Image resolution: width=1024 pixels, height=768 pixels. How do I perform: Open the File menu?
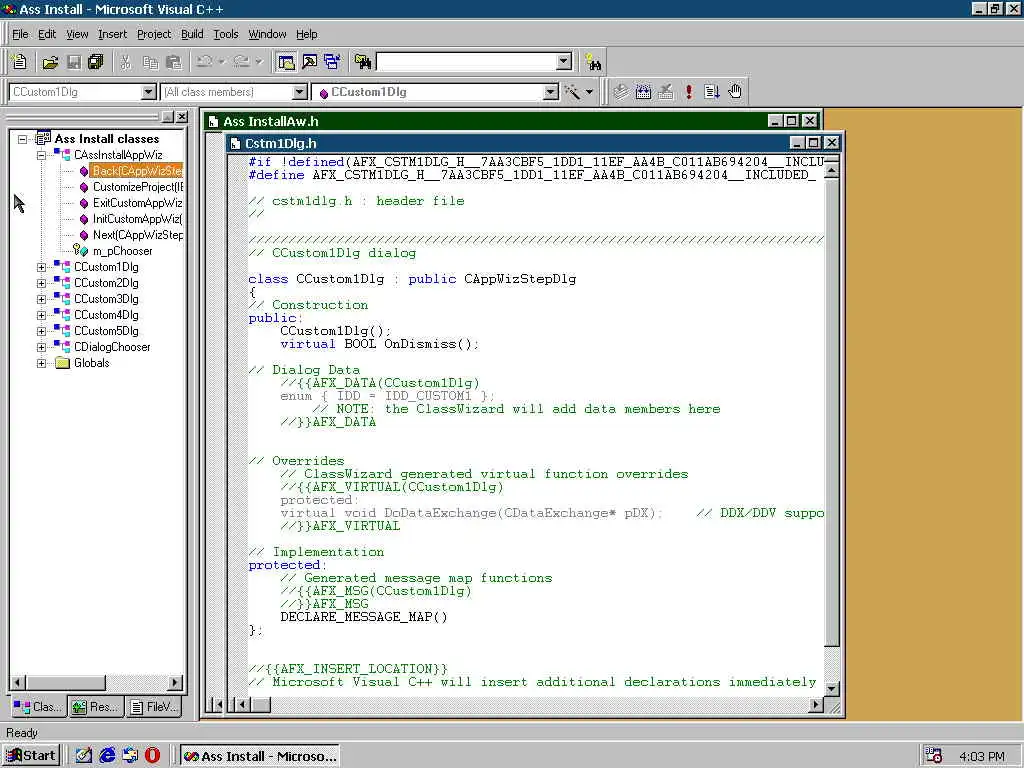[20, 34]
